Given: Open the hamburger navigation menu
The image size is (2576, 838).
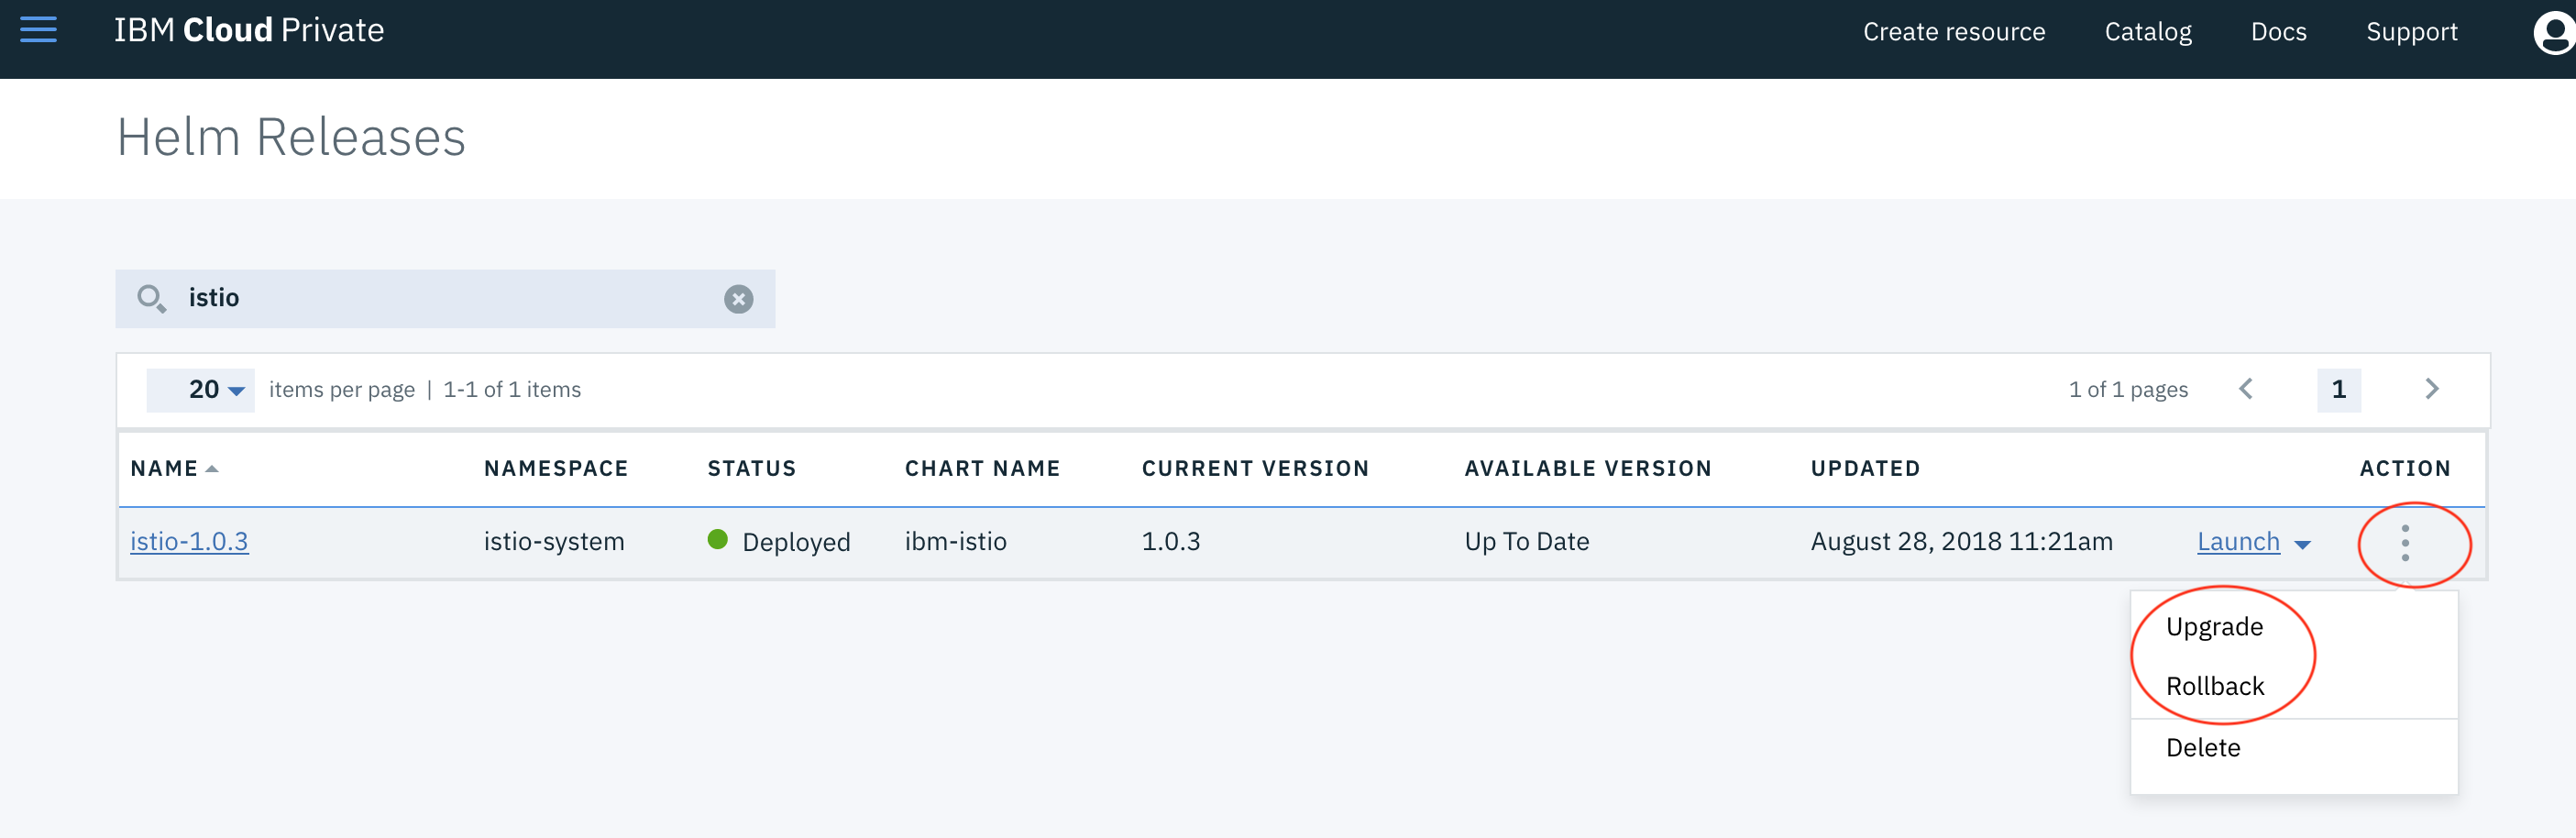Looking at the screenshot, I should (x=38, y=30).
